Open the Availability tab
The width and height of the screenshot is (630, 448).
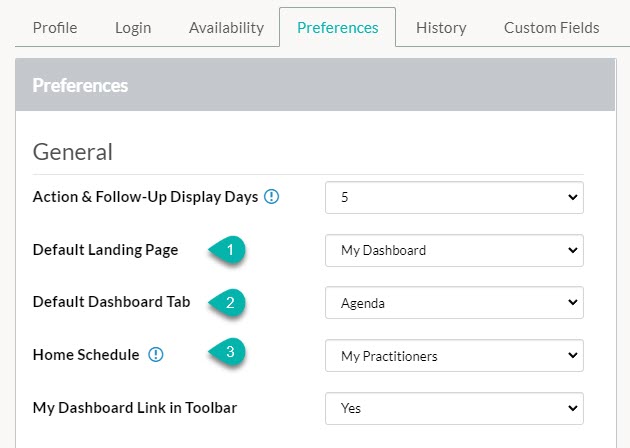coord(226,28)
